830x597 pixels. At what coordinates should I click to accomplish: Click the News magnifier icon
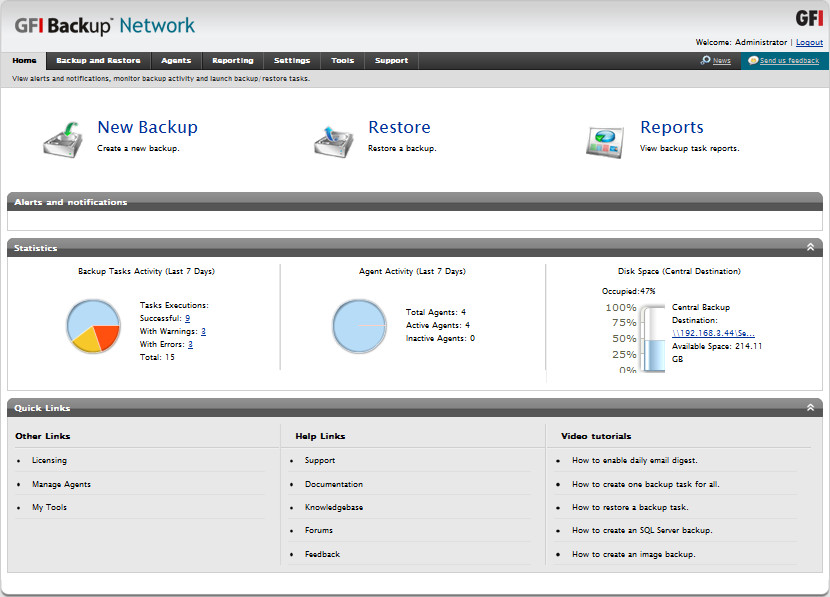705,60
